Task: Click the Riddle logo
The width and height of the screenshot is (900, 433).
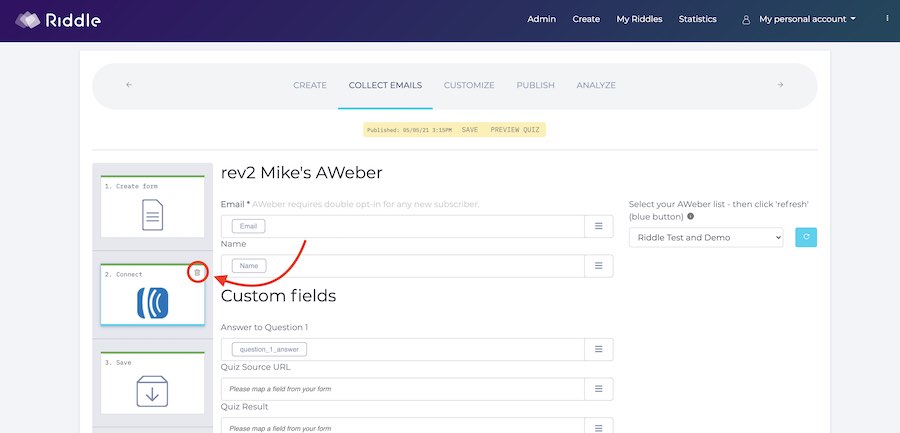Action: tap(58, 20)
